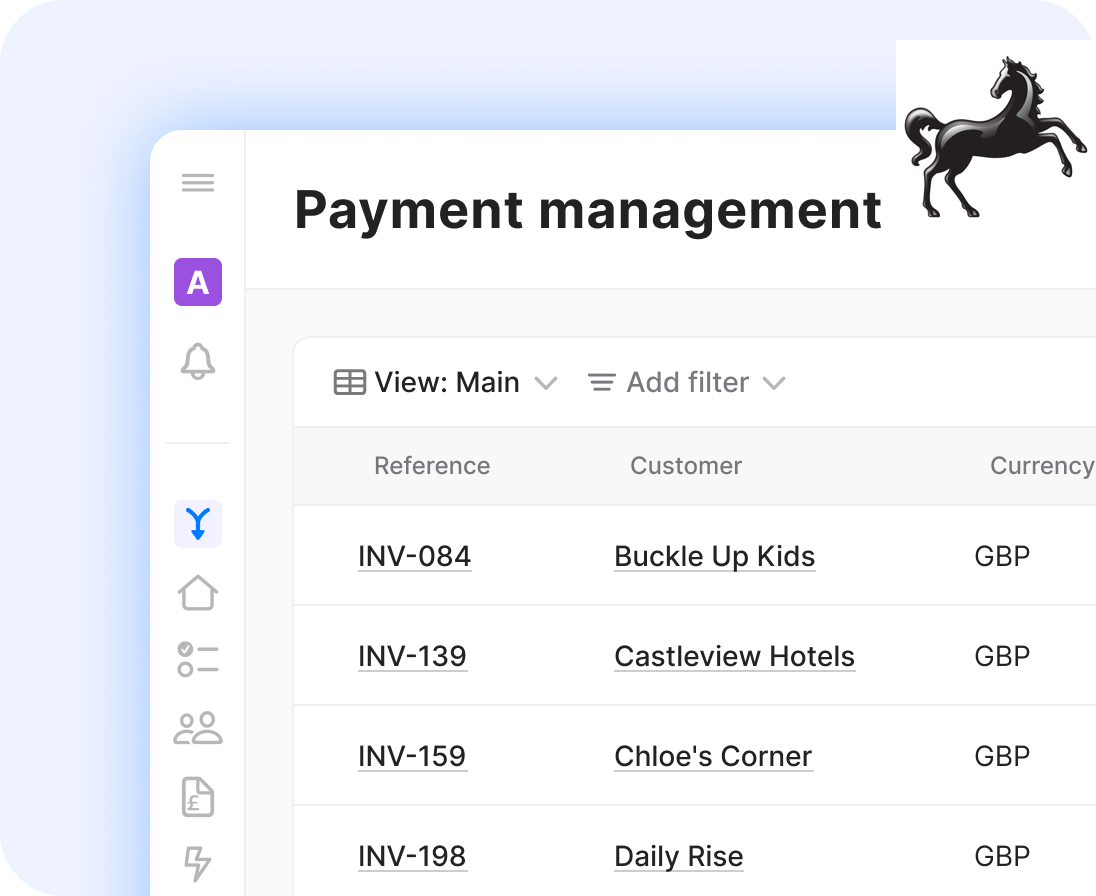Open the customers people icon
Screen dimensions: 1096x896
pos(198,728)
